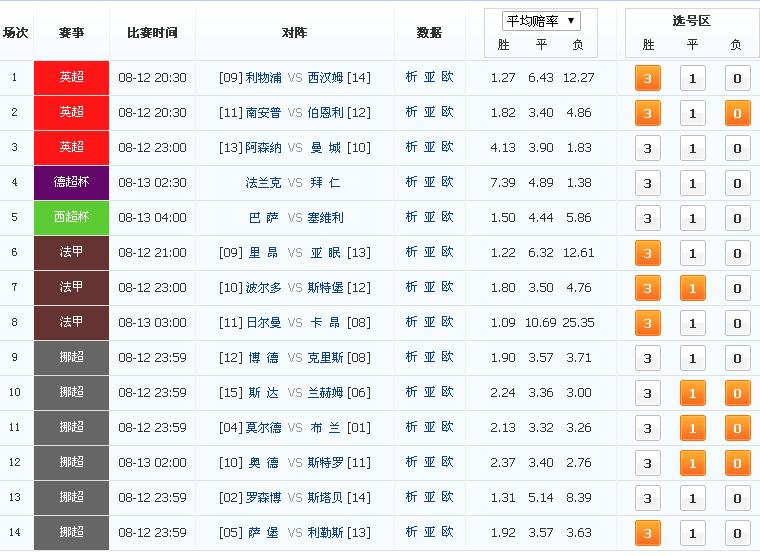Open 析 analysis for 波尔多 match
Viewport: 760px width, 556px height.
pyautogui.click(x=411, y=287)
